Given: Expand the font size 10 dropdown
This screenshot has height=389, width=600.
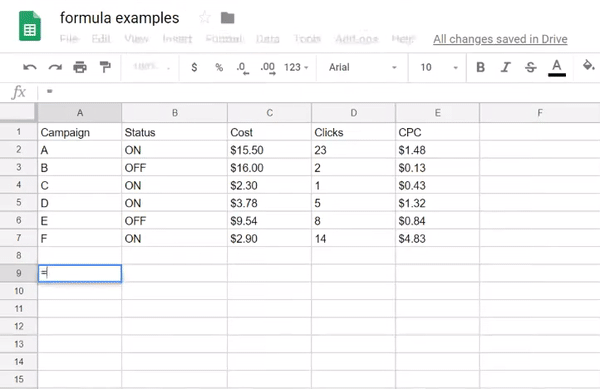Looking at the screenshot, I should [x=439, y=67].
